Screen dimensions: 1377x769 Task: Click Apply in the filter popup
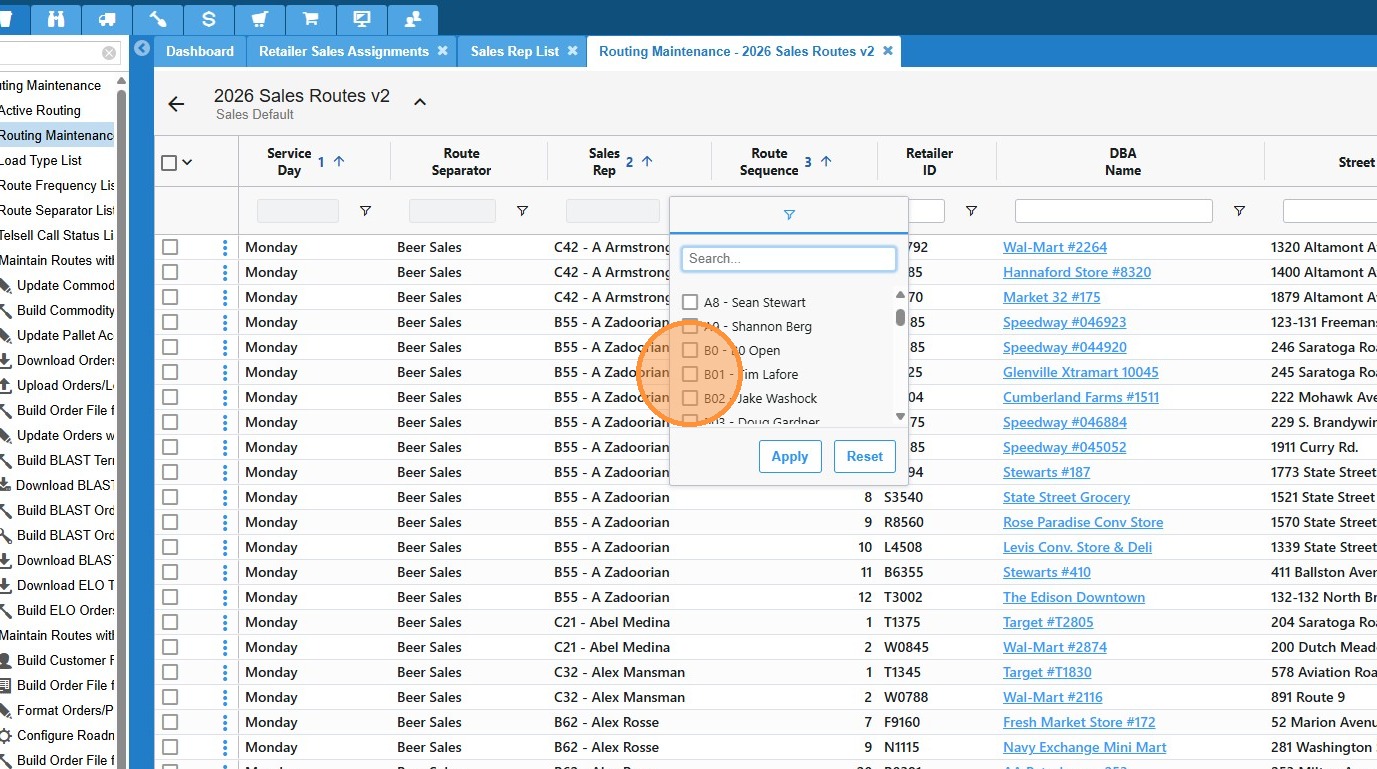pos(789,456)
